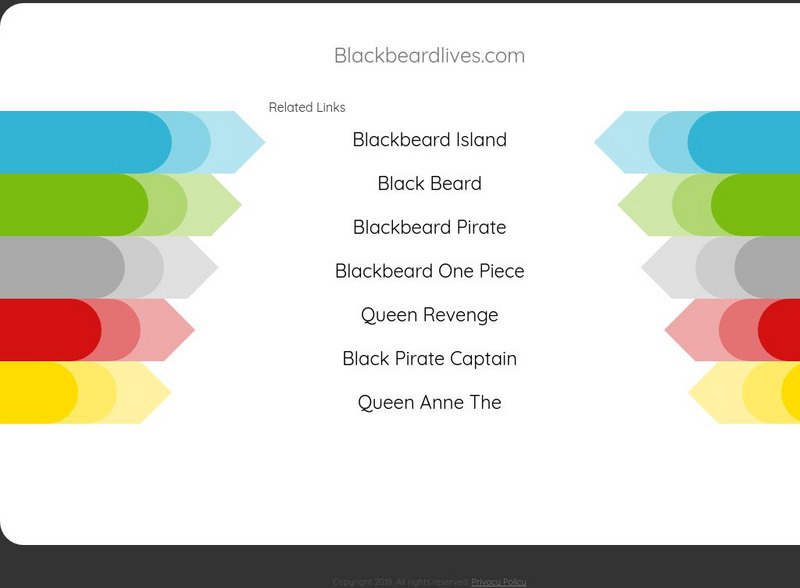Click the green arrow on the left
Viewport: 800px width, 588px height.
[110, 205]
